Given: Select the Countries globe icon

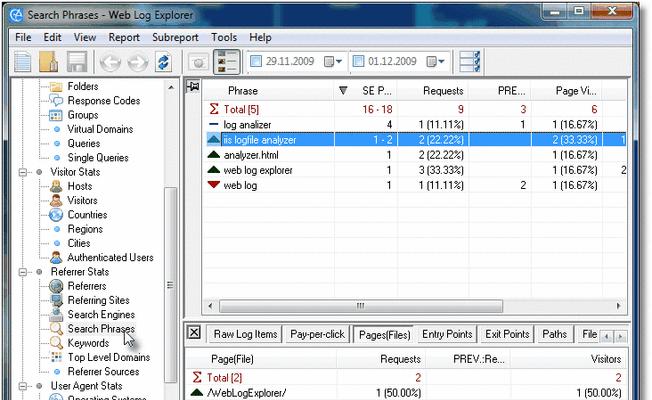Looking at the screenshot, I should tap(56, 215).
